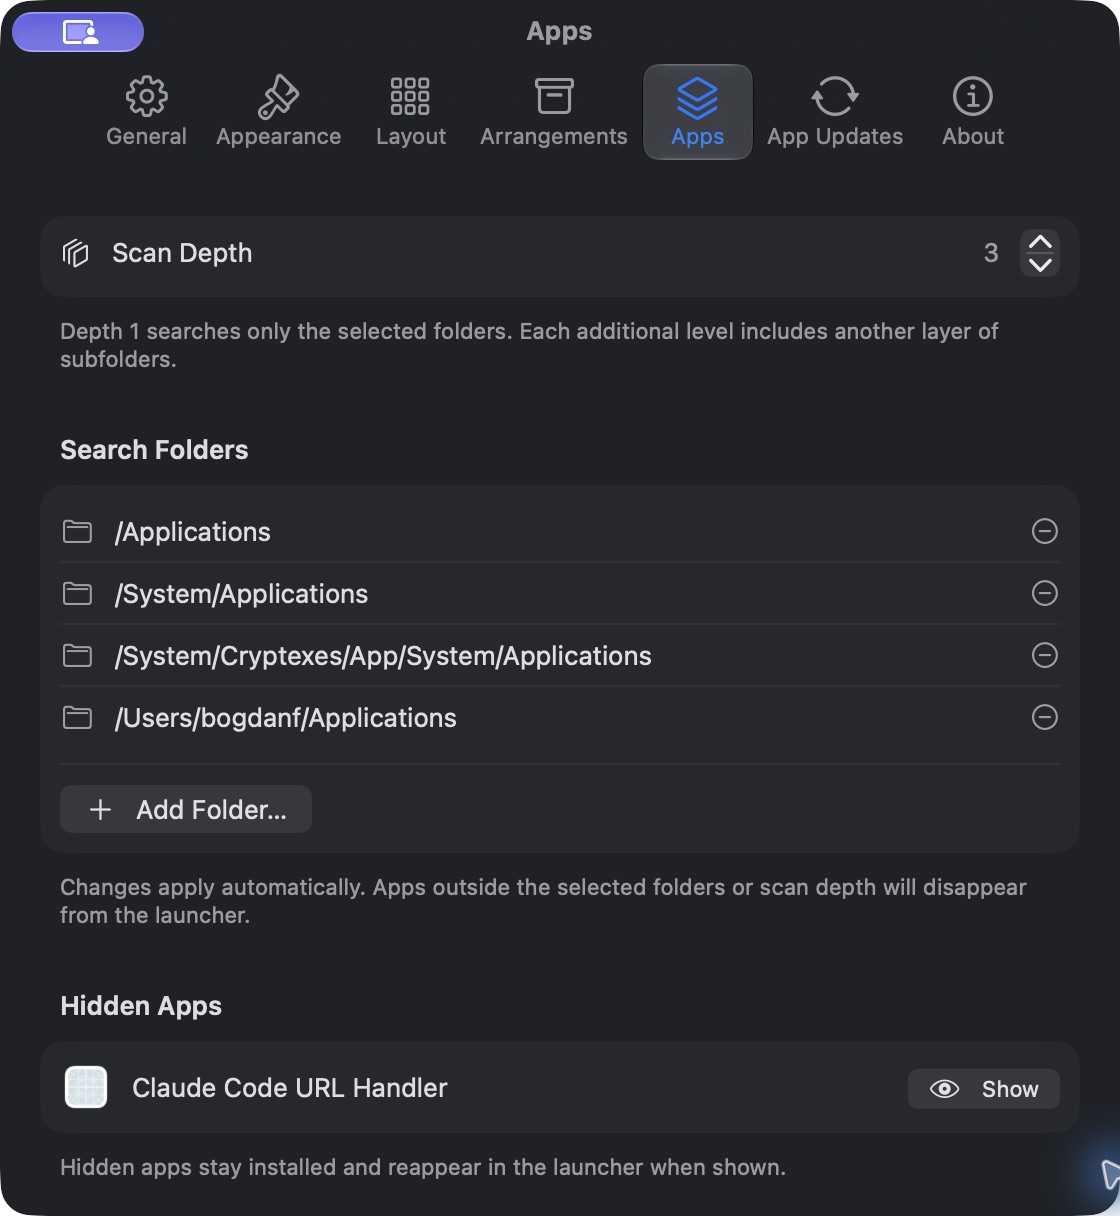Image resolution: width=1120 pixels, height=1216 pixels.
Task: Click the Scan Depth layers icon
Action: tap(76, 253)
